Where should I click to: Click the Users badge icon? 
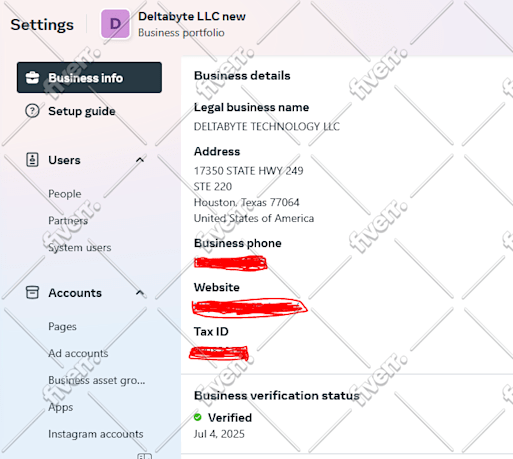pyautogui.click(x=32, y=160)
